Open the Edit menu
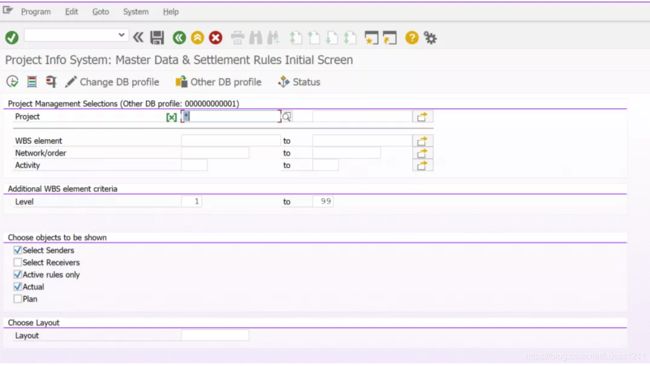Image resolution: width=650 pixels, height=366 pixels. 71,12
